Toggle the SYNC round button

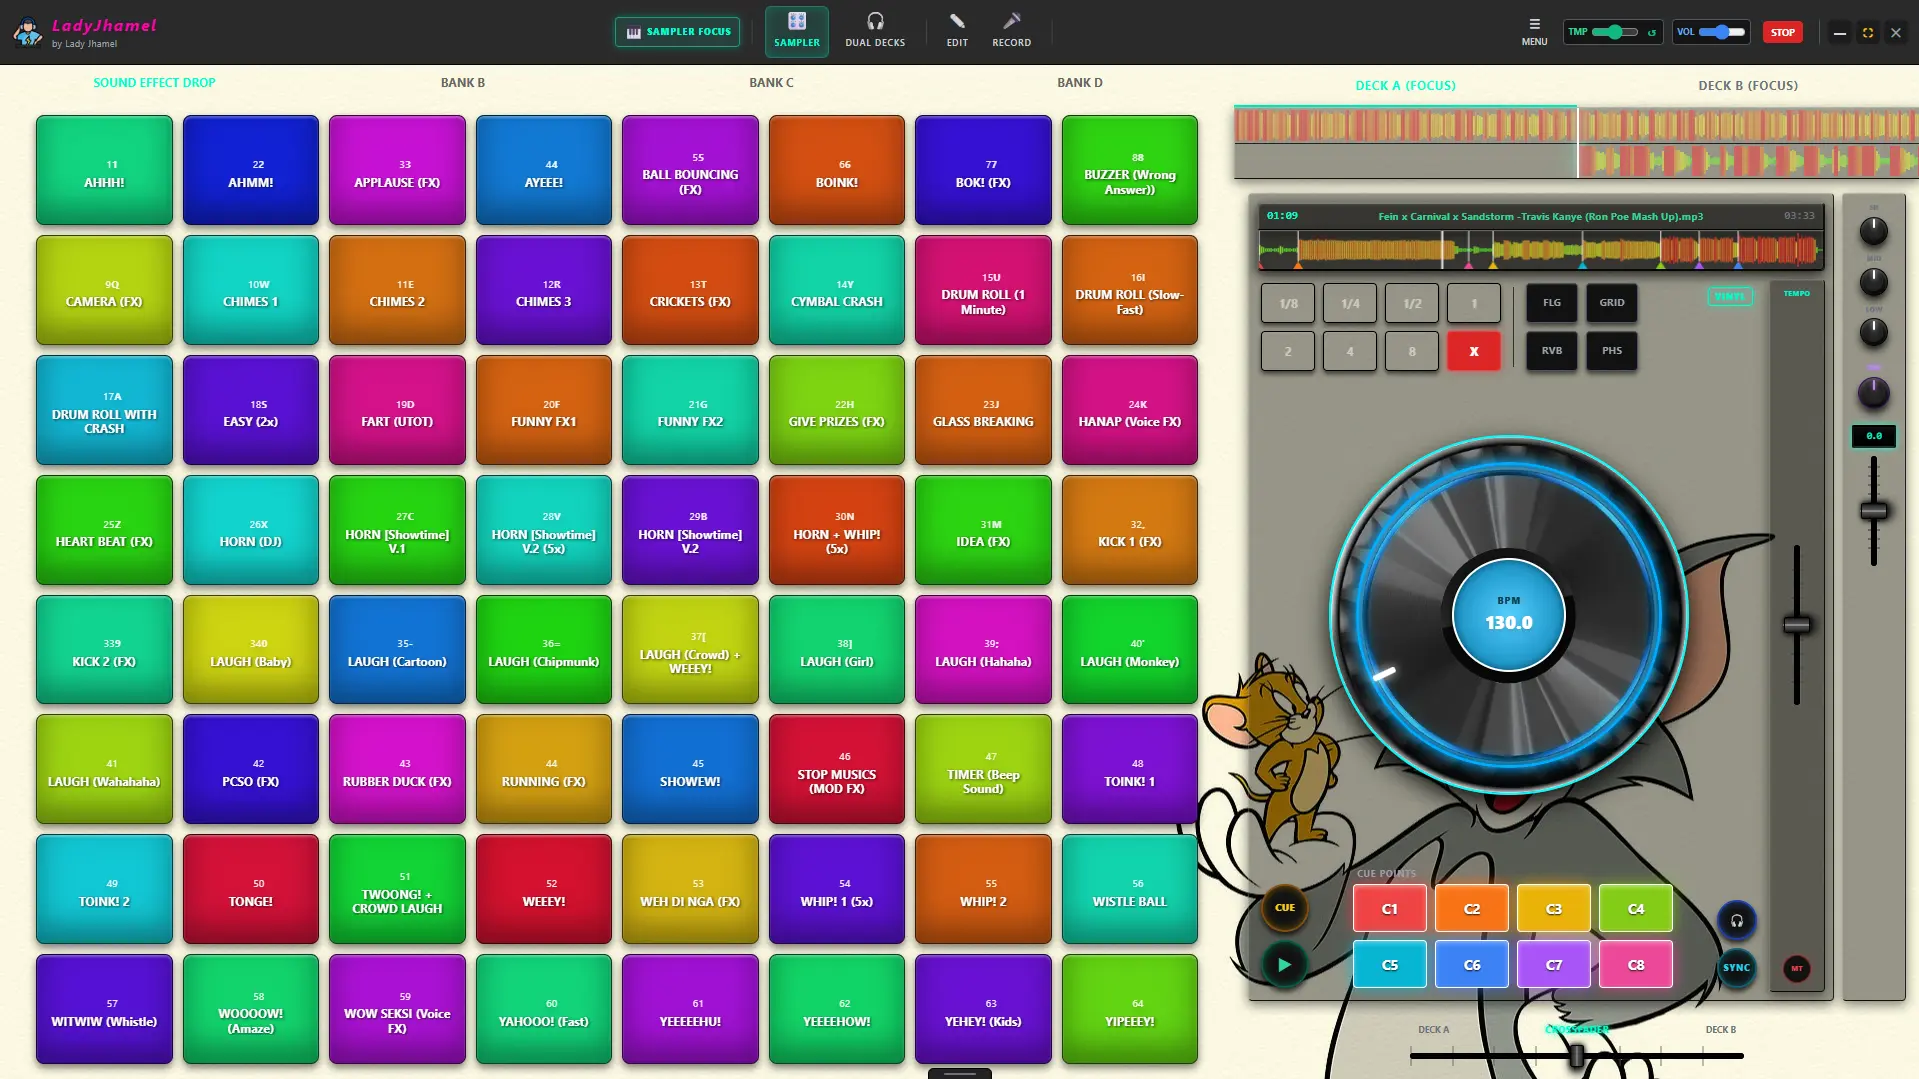[x=1737, y=968]
